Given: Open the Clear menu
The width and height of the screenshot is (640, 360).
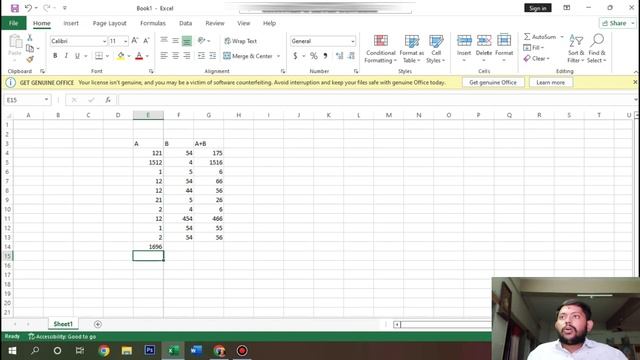Looking at the screenshot, I should pyautogui.click(x=536, y=59).
